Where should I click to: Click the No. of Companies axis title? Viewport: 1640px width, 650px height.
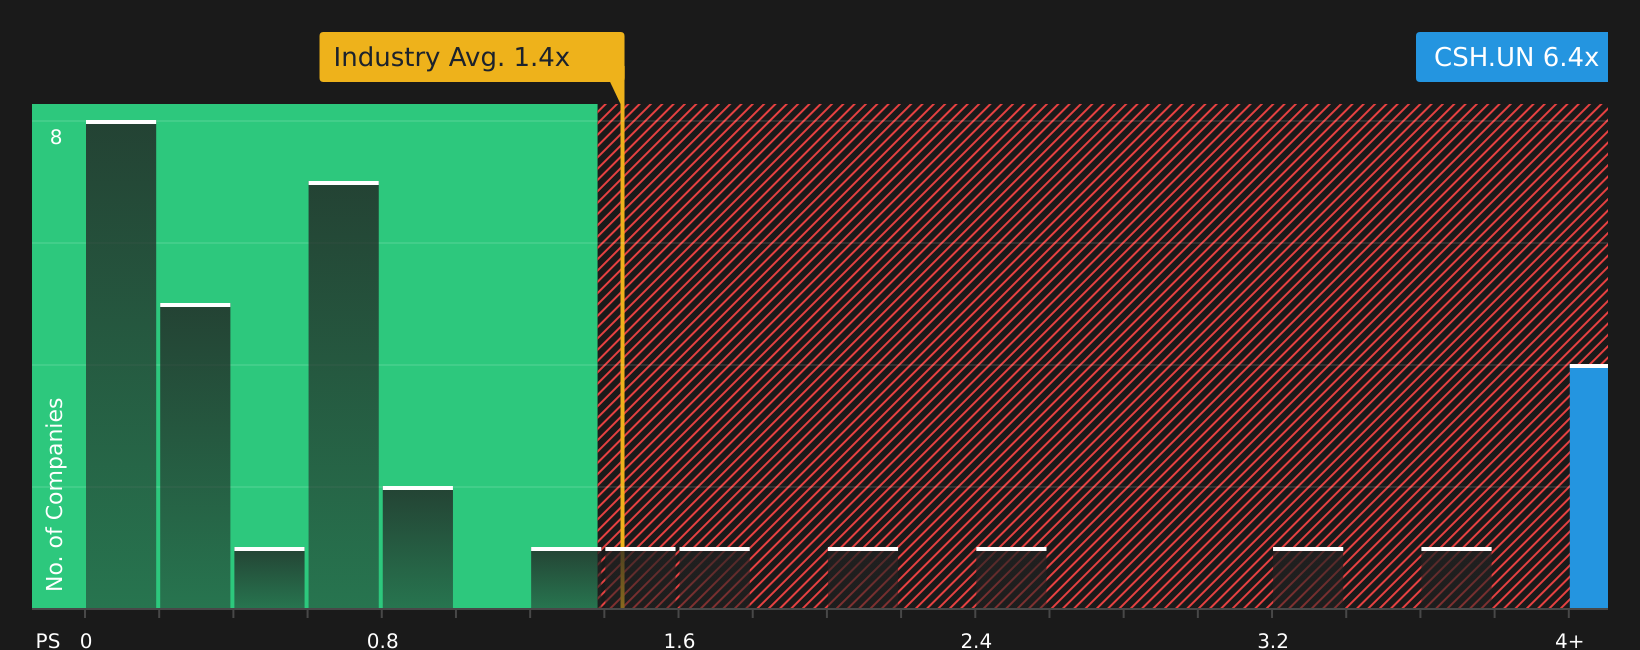tap(55, 494)
